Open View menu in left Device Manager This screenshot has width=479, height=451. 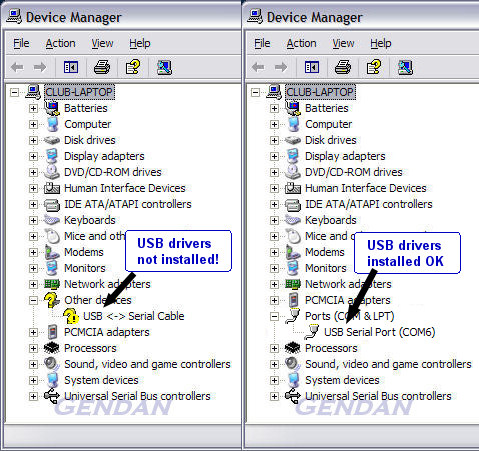click(103, 43)
